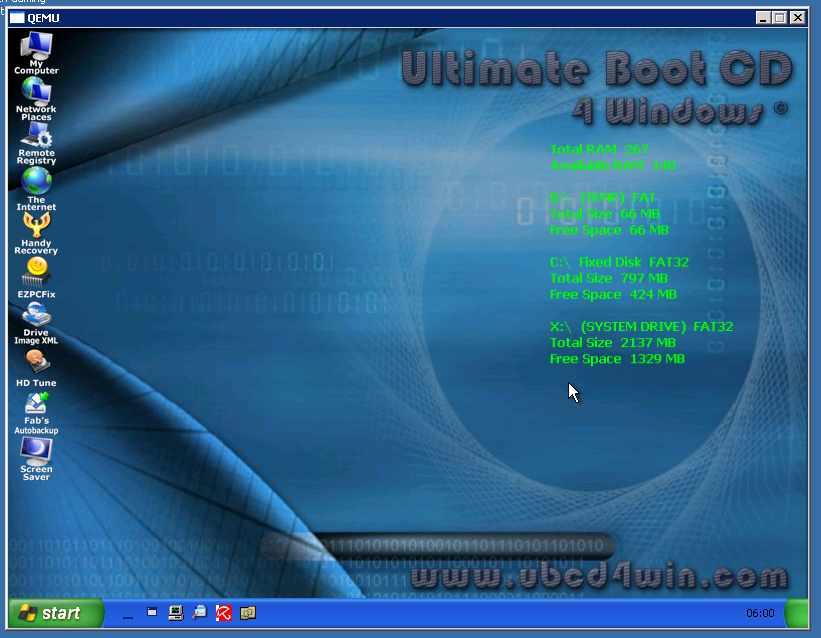
Task: Click the QEMU title bar window icon
Action: pyautogui.click(x=17, y=18)
